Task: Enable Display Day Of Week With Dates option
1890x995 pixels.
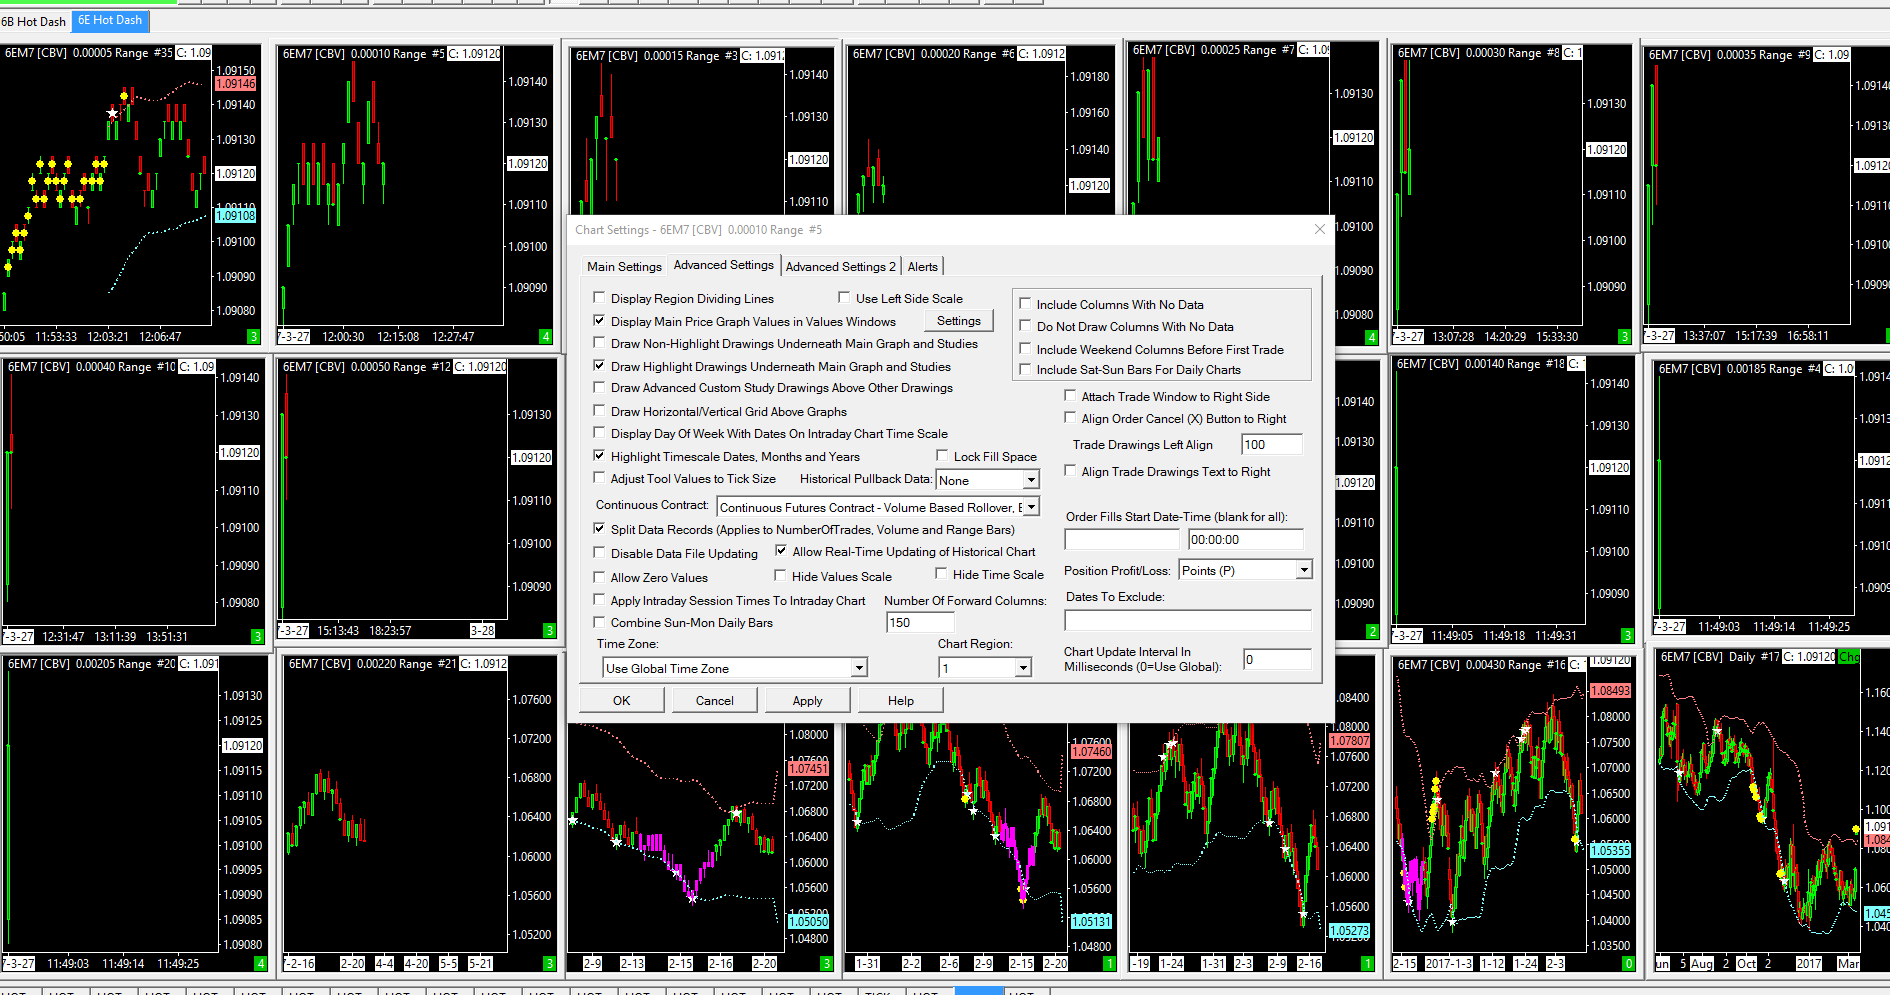Action: click(599, 433)
